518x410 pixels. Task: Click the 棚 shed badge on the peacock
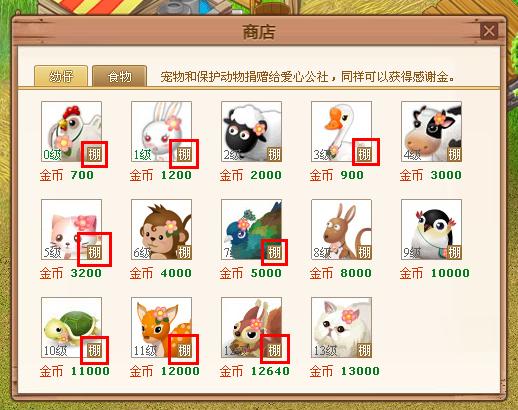click(274, 252)
